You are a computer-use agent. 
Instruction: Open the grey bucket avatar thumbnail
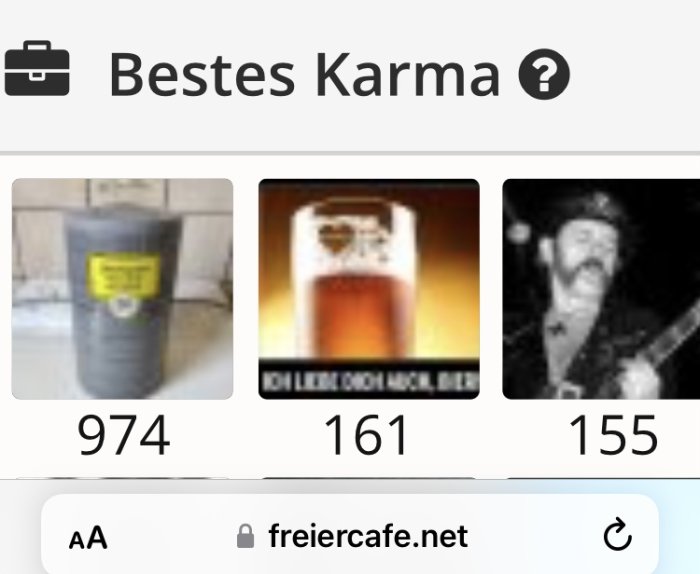pyautogui.click(x=122, y=289)
